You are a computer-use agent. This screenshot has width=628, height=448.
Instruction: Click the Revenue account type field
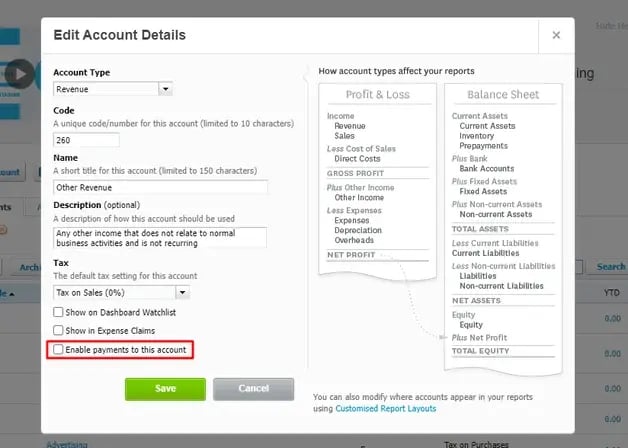click(106, 89)
